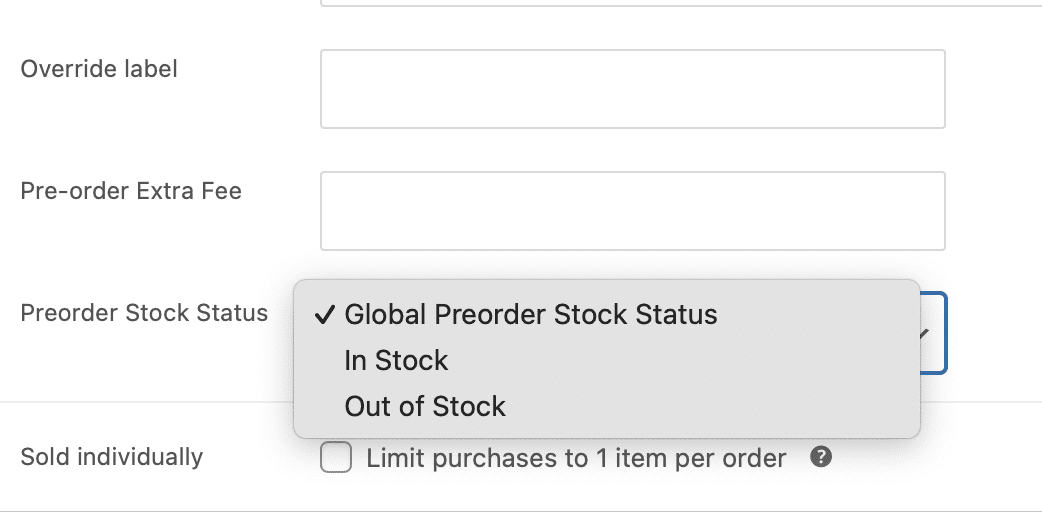Pick 'Out of Stock' from the list
This screenshot has width=1042, height=512.
coord(425,407)
